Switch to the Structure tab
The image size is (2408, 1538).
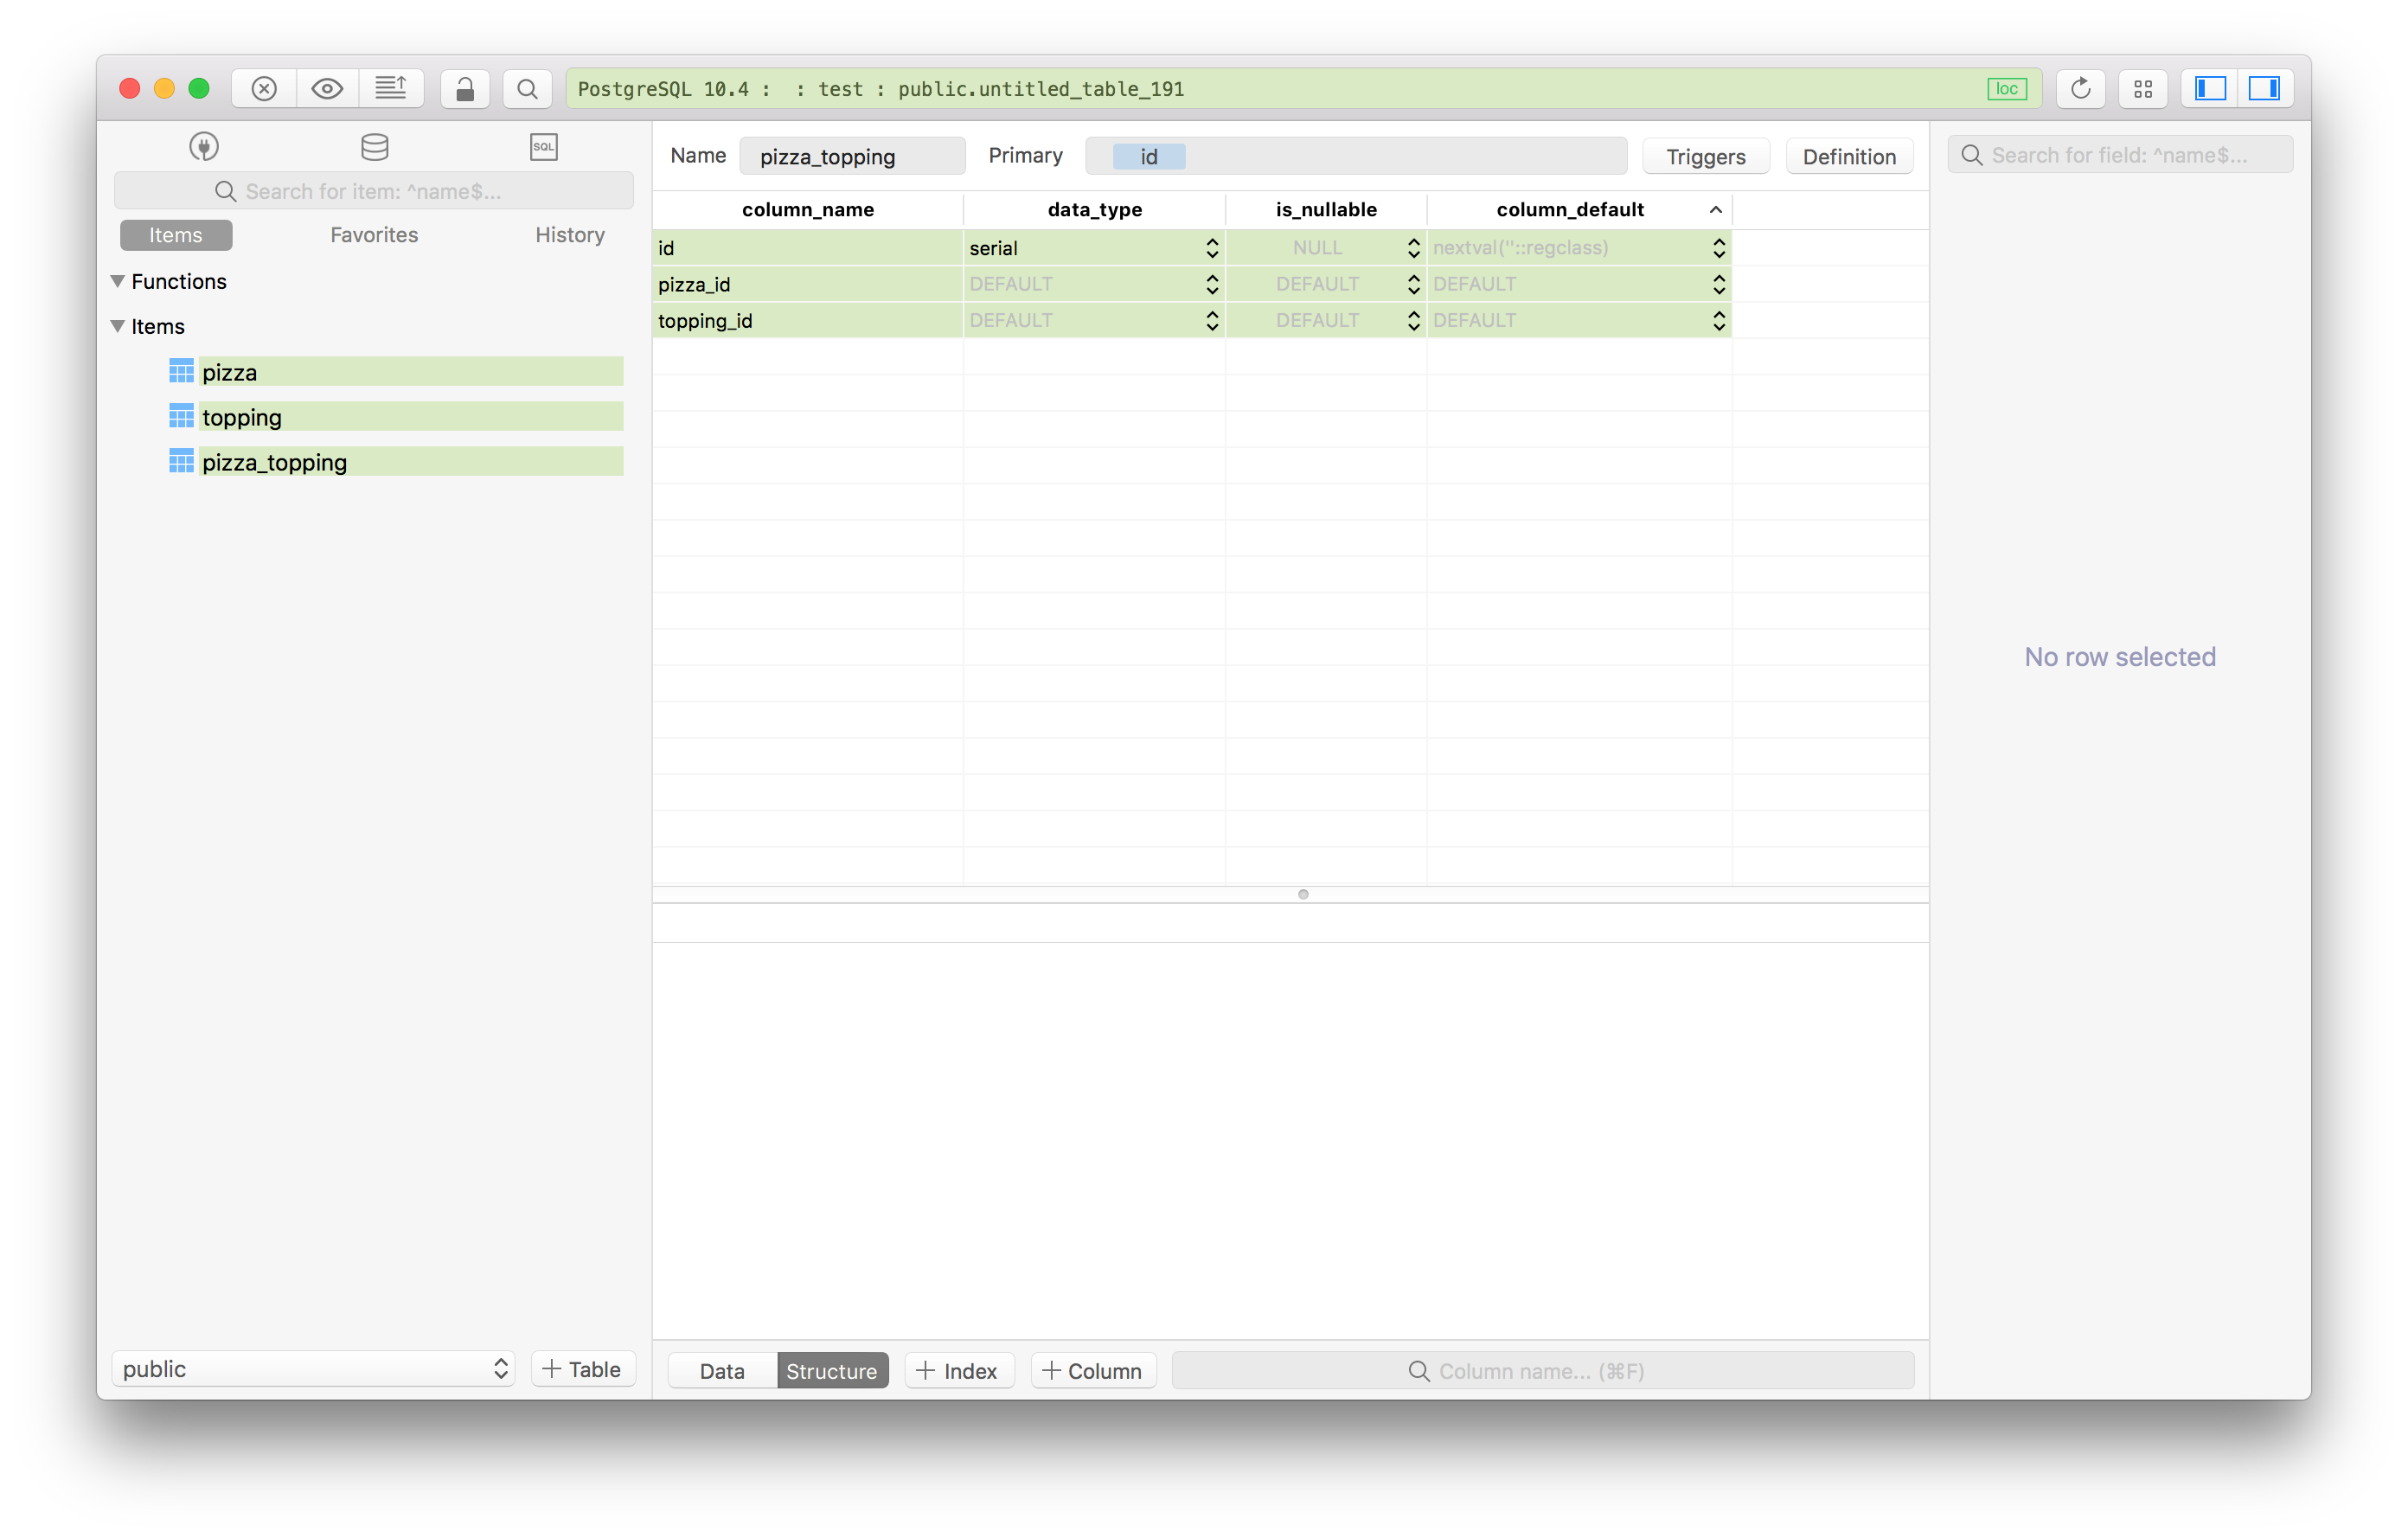[831, 1370]
